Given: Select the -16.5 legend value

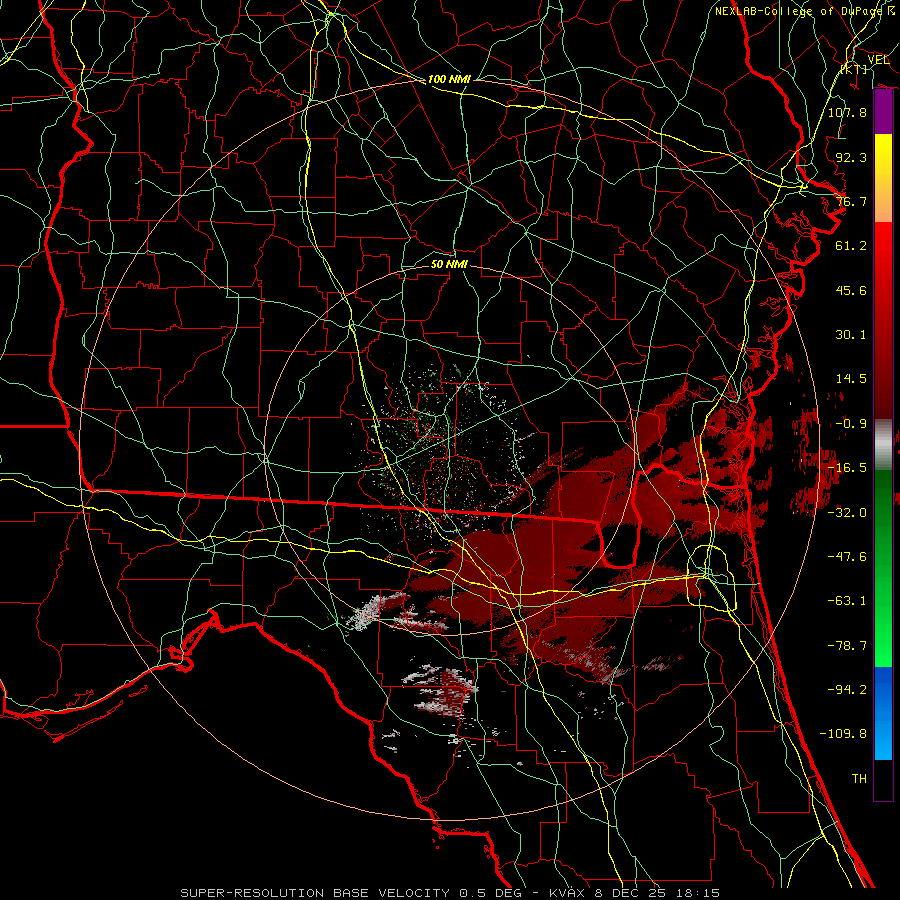Looking at the screenshot, I should [847, 468].
